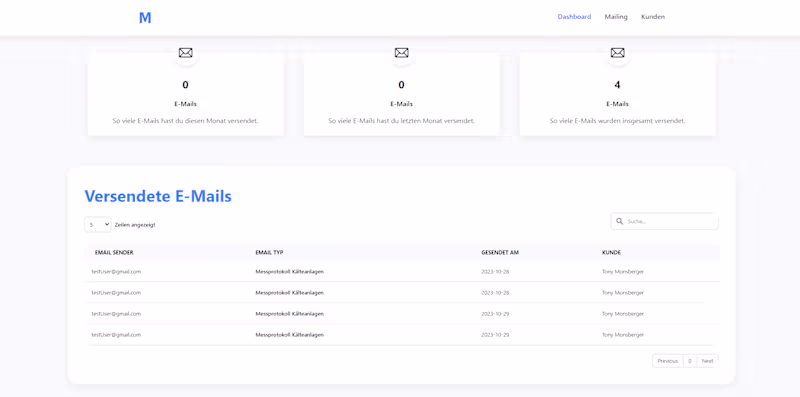Click 'So viele E-Mails hast du diesen Monat versendet.'
The height and width of the screenshot is (397, 800).
[185, 121]
